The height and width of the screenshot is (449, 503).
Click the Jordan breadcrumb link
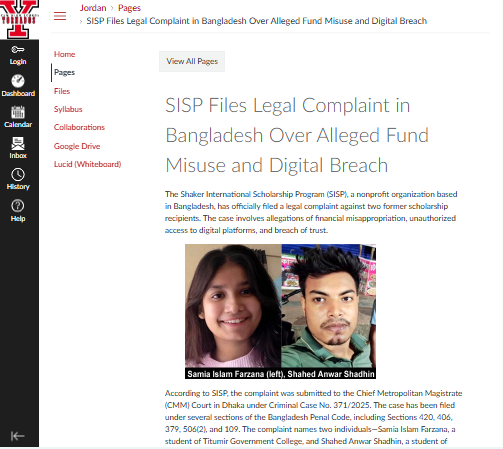[93, 8]
